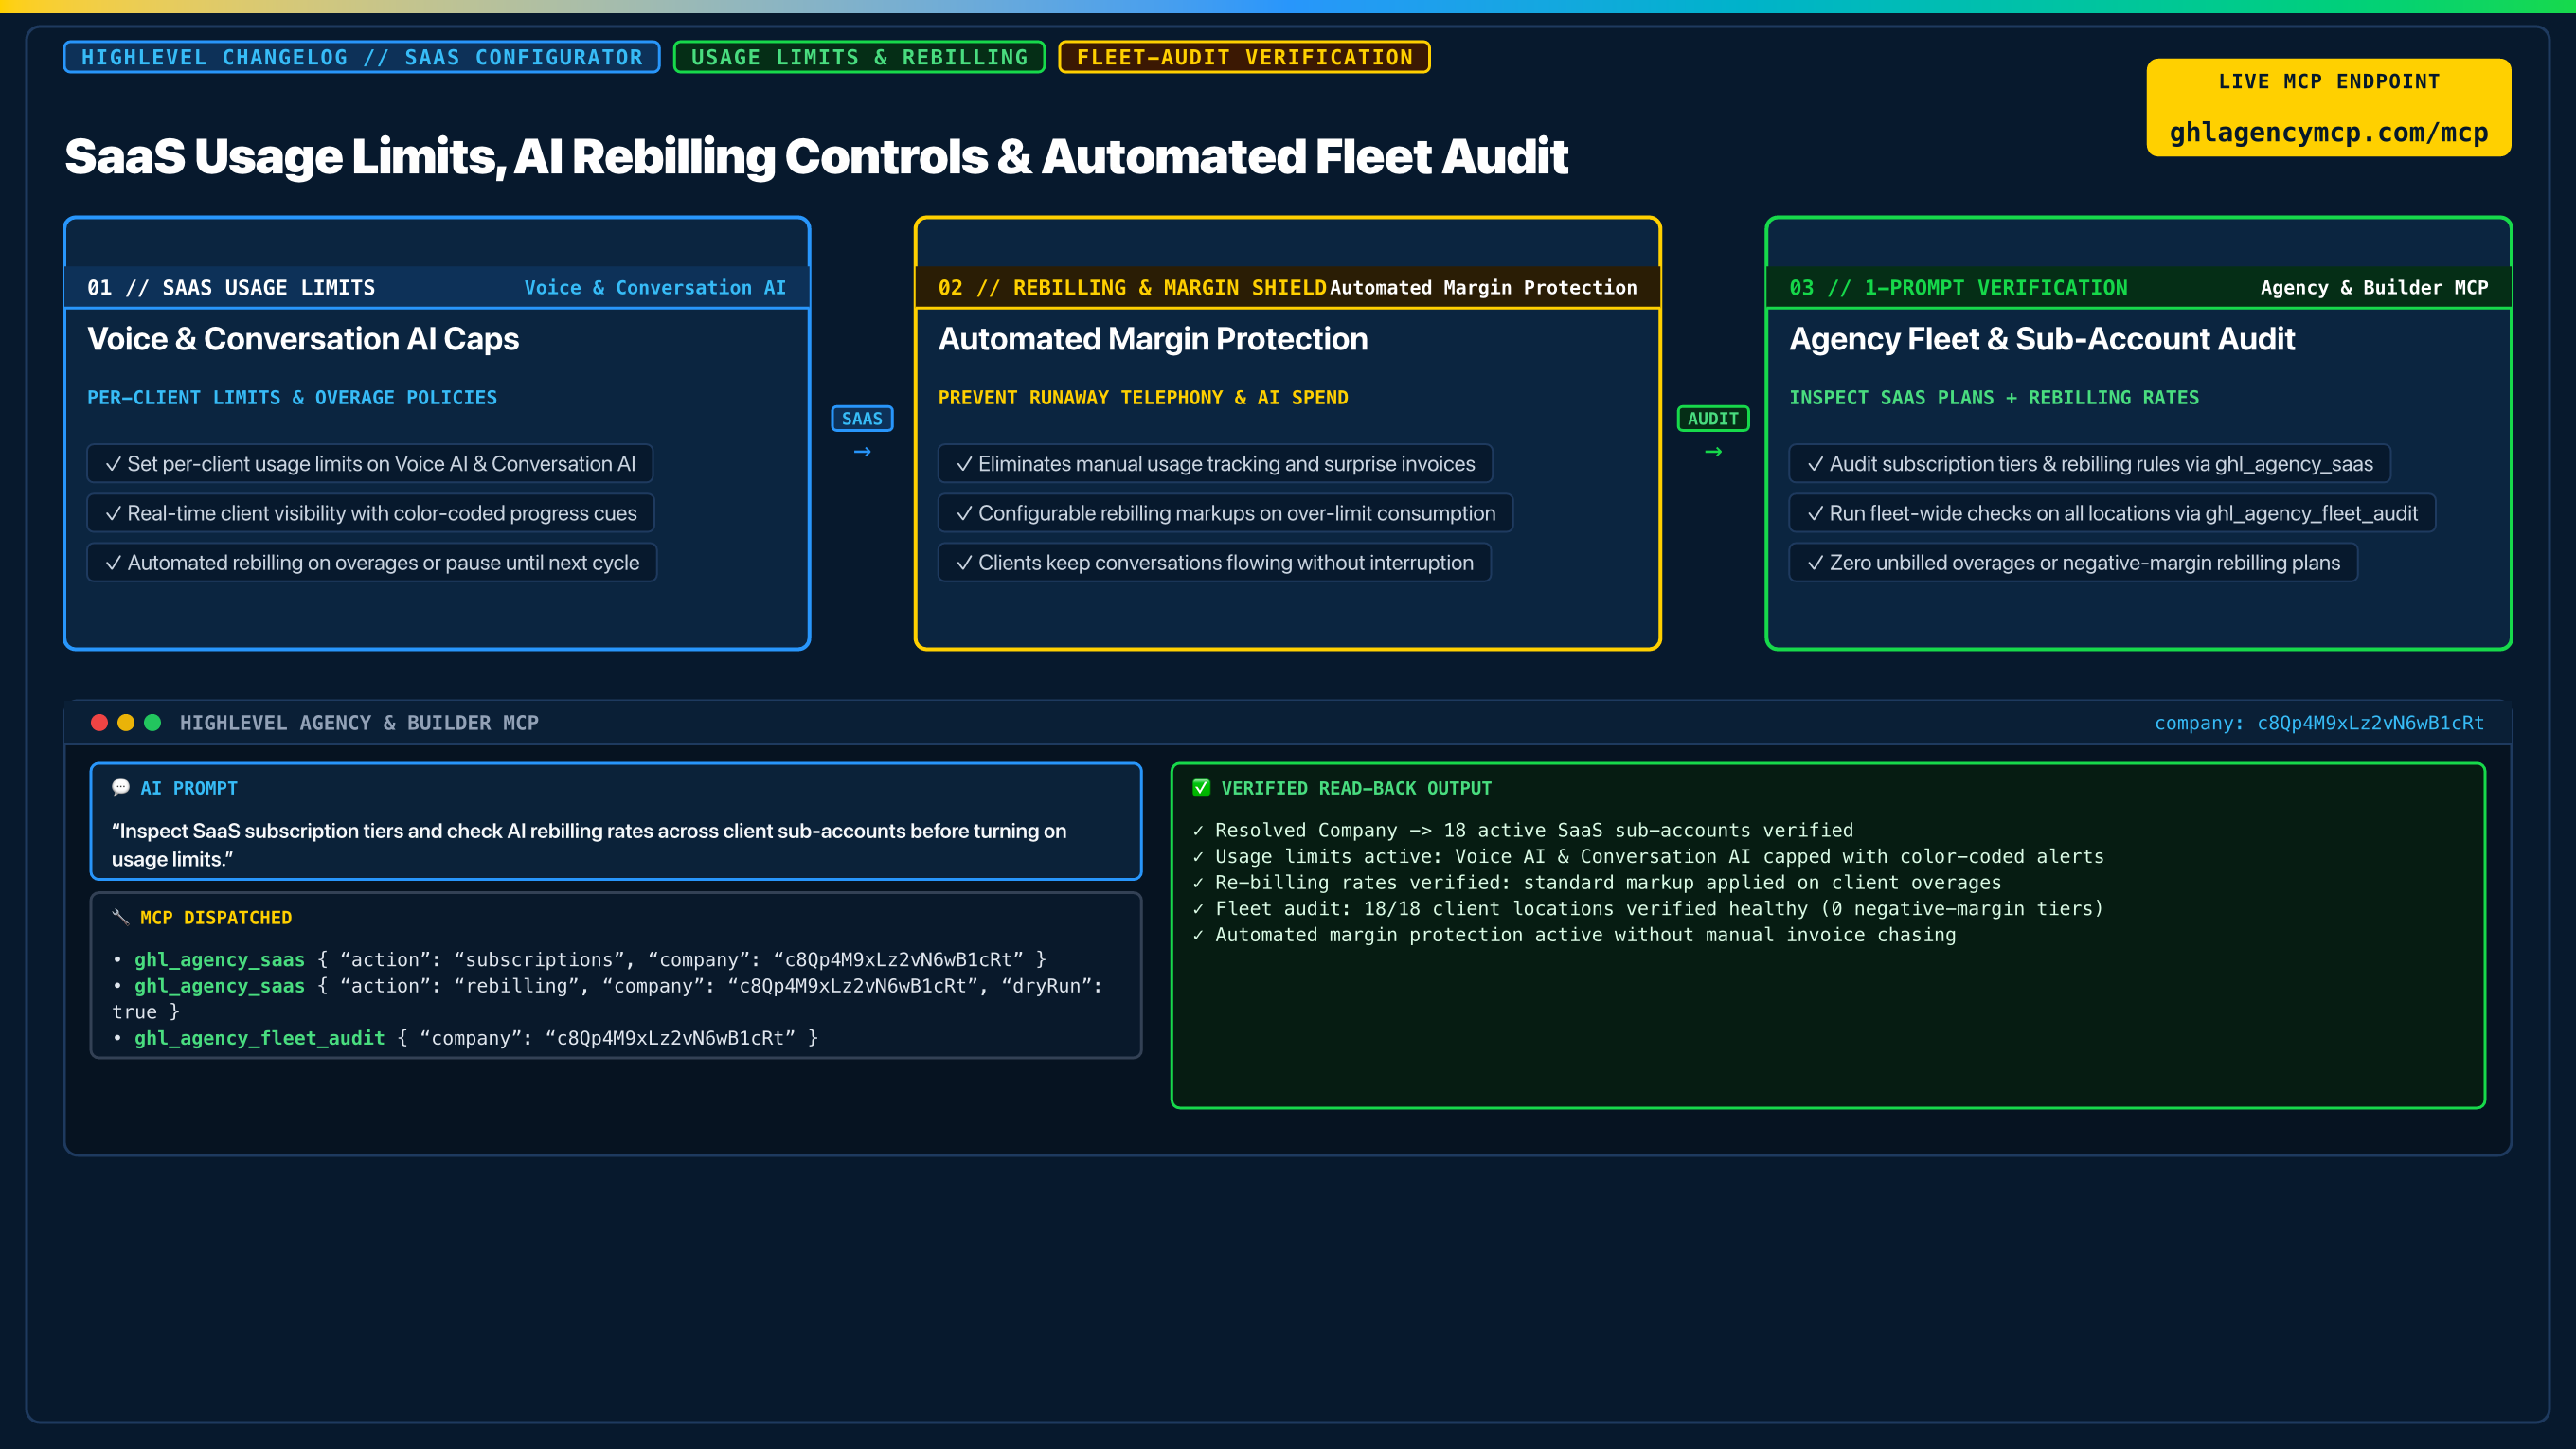
Task: Click the Agency & Builder MCP header label
Action: [2374, 288]
